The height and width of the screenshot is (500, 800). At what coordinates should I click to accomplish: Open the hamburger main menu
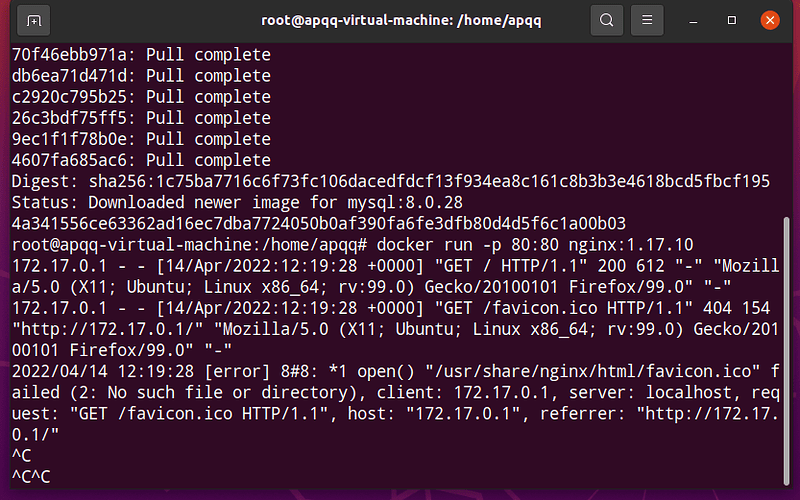point(647,20)
